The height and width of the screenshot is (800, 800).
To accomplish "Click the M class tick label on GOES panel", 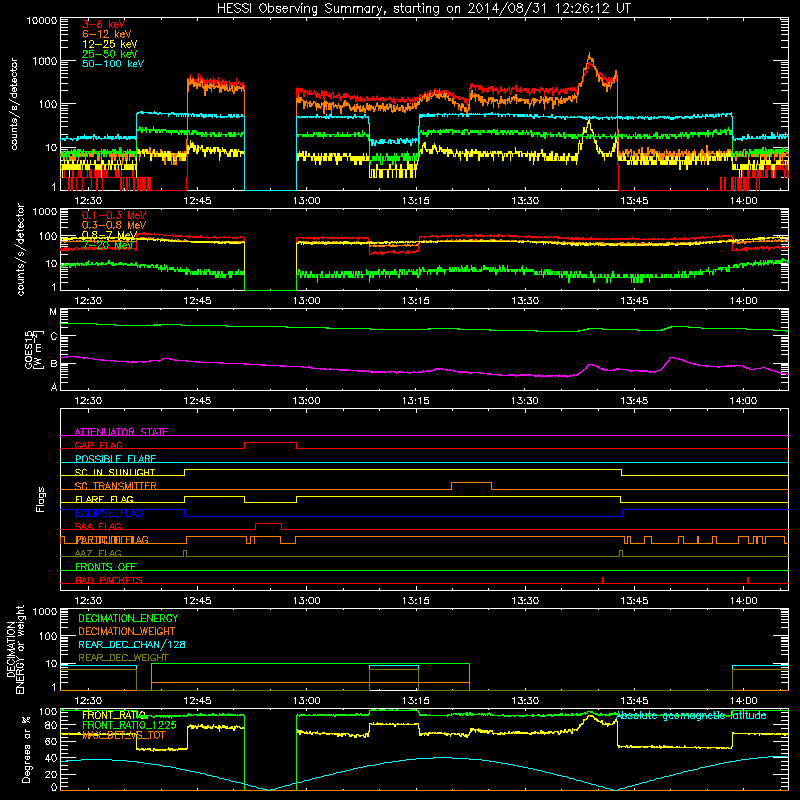I will (x=53, y=312).
